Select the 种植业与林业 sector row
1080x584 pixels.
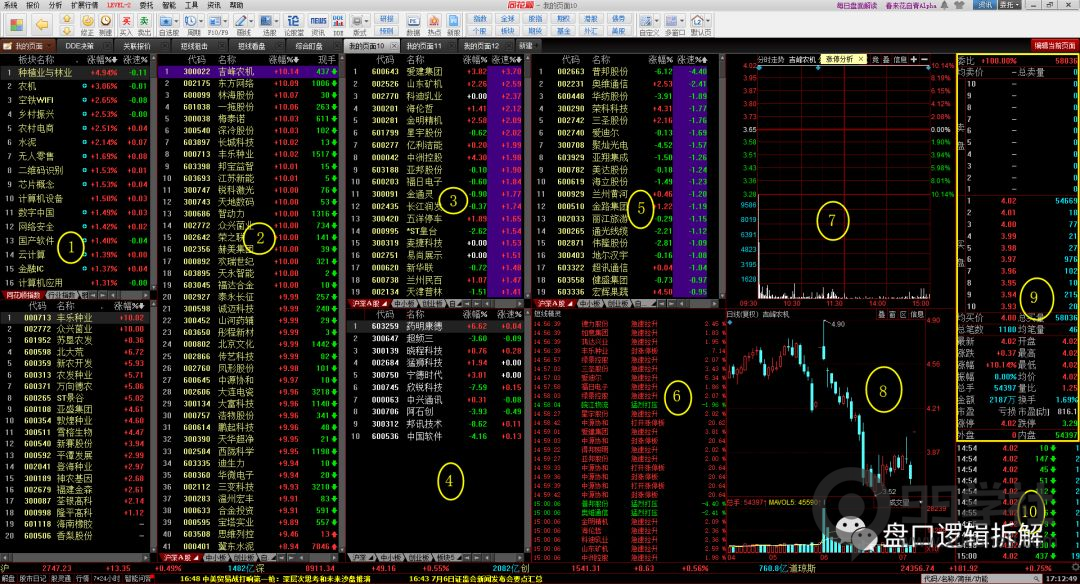coord(45,72)
